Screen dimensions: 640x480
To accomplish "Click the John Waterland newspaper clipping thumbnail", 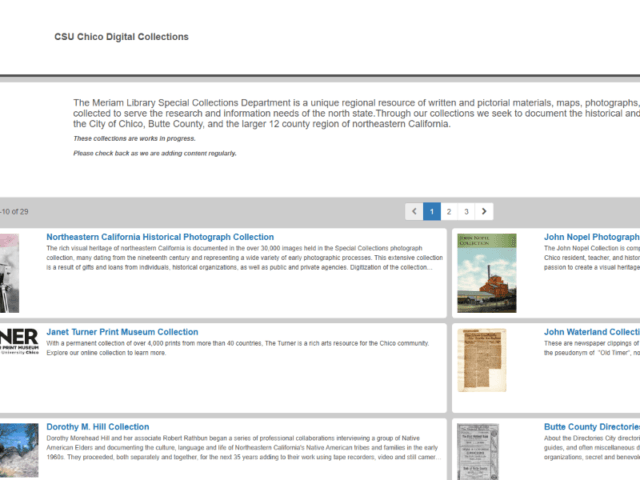I will tap(482, 360).
